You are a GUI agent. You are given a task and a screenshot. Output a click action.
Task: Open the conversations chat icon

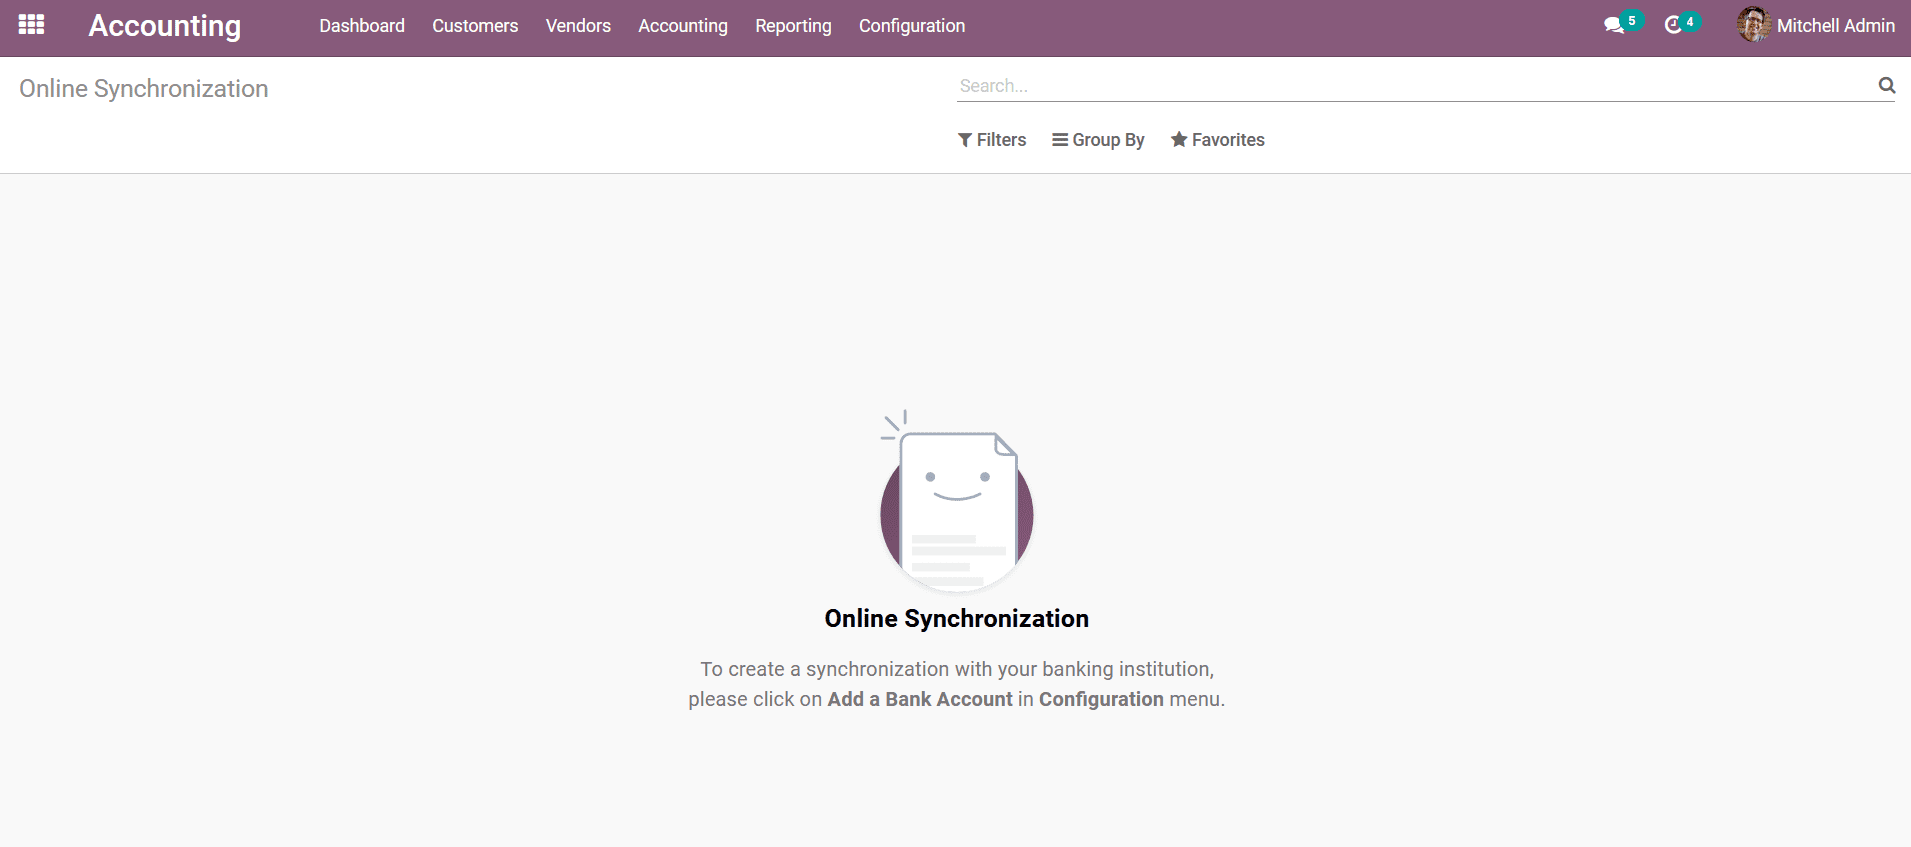tap(1613, 26)
